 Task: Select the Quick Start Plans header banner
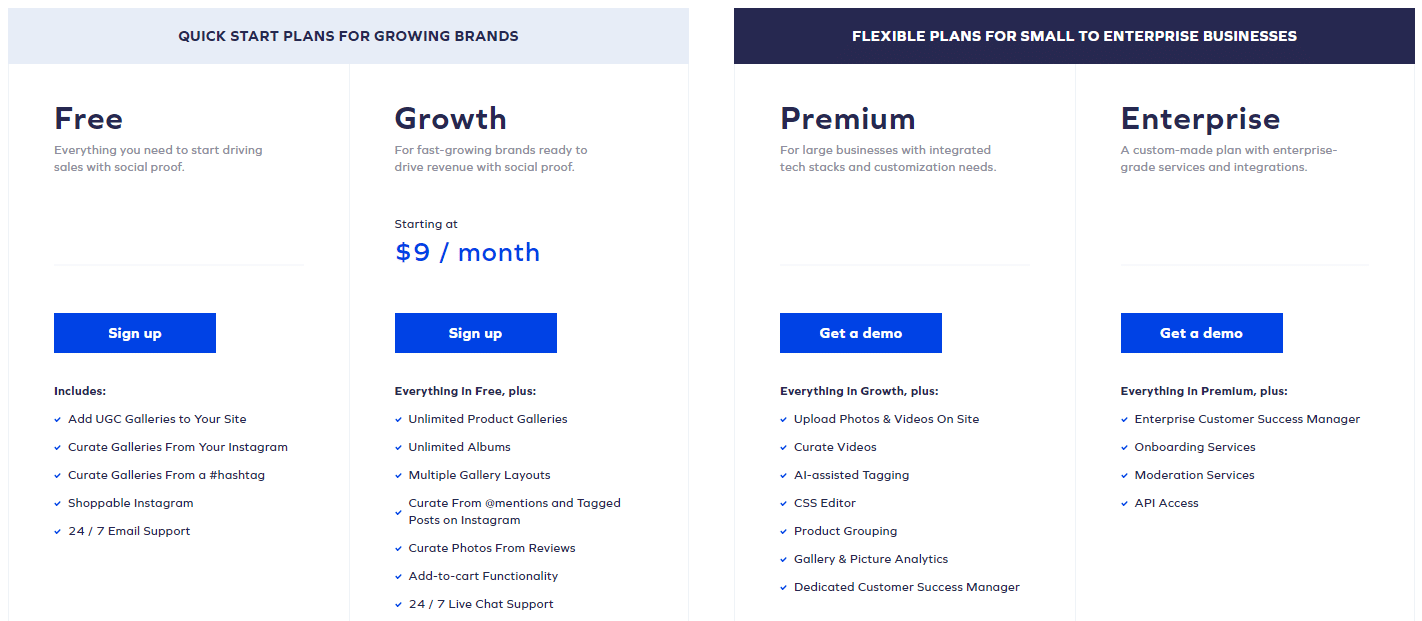348,36
